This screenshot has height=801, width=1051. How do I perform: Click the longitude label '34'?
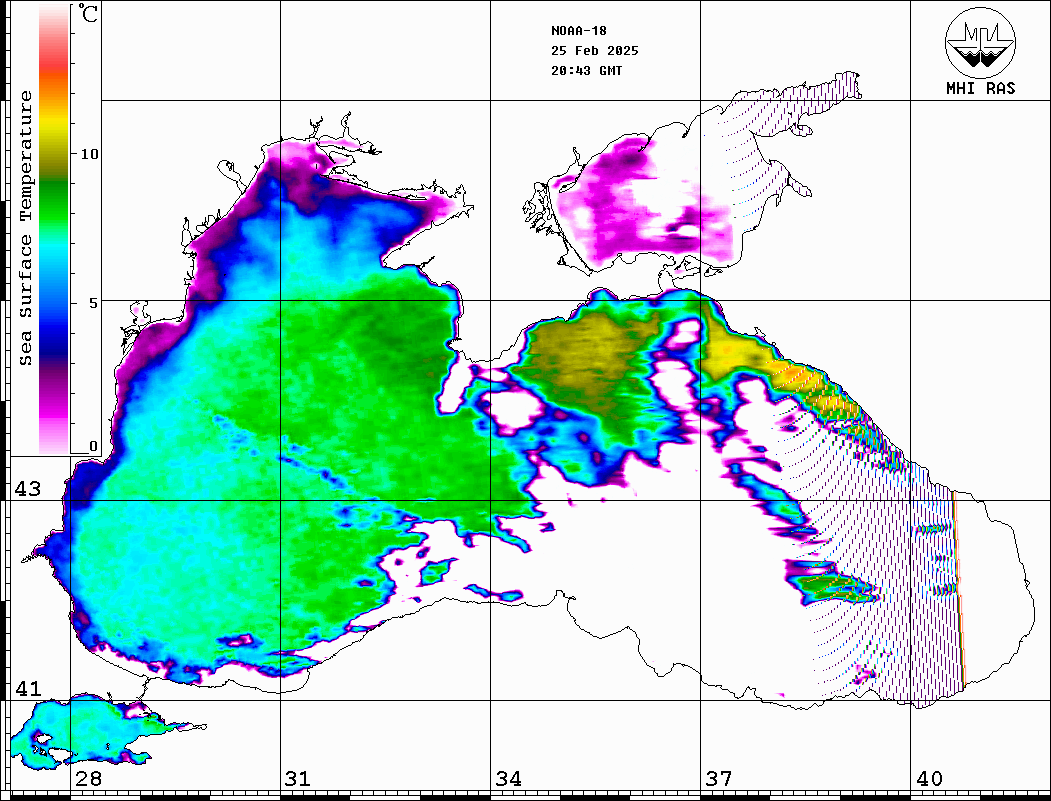(509, 779)
